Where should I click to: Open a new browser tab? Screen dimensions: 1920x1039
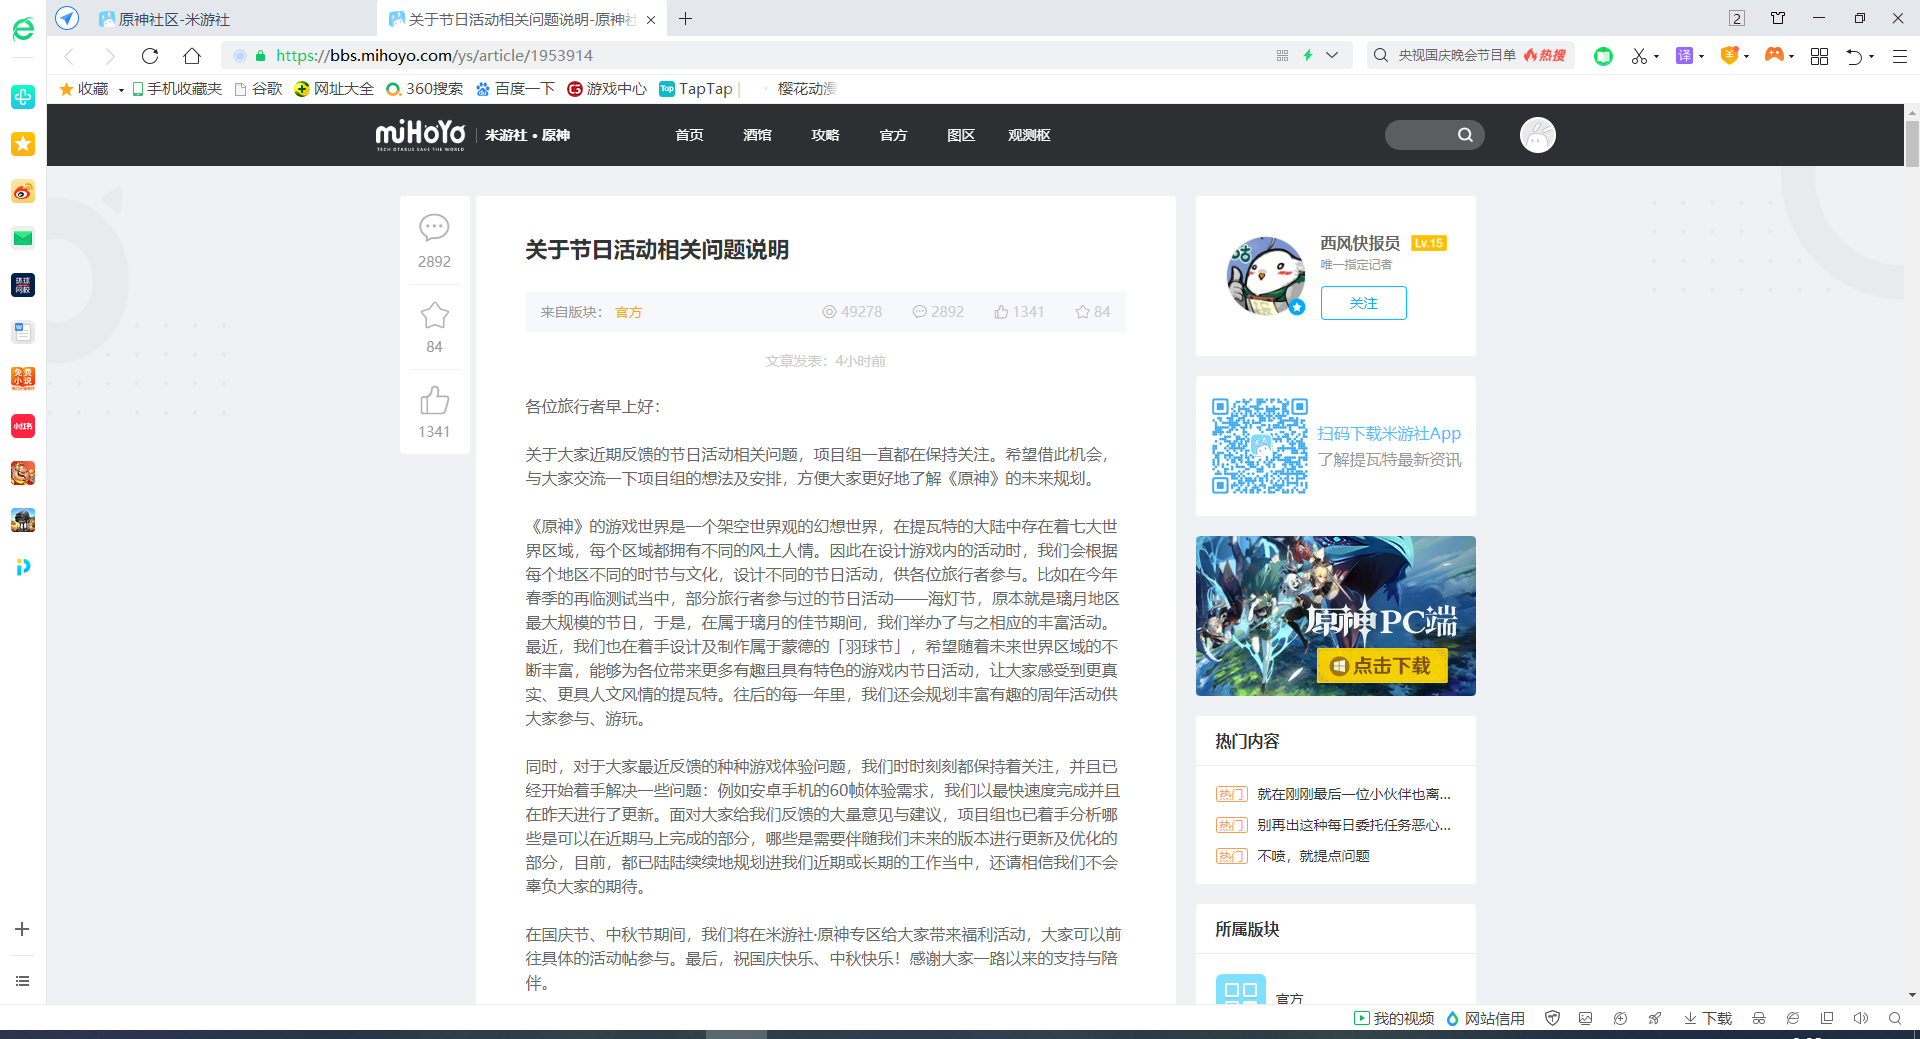[x=685, y=19]
